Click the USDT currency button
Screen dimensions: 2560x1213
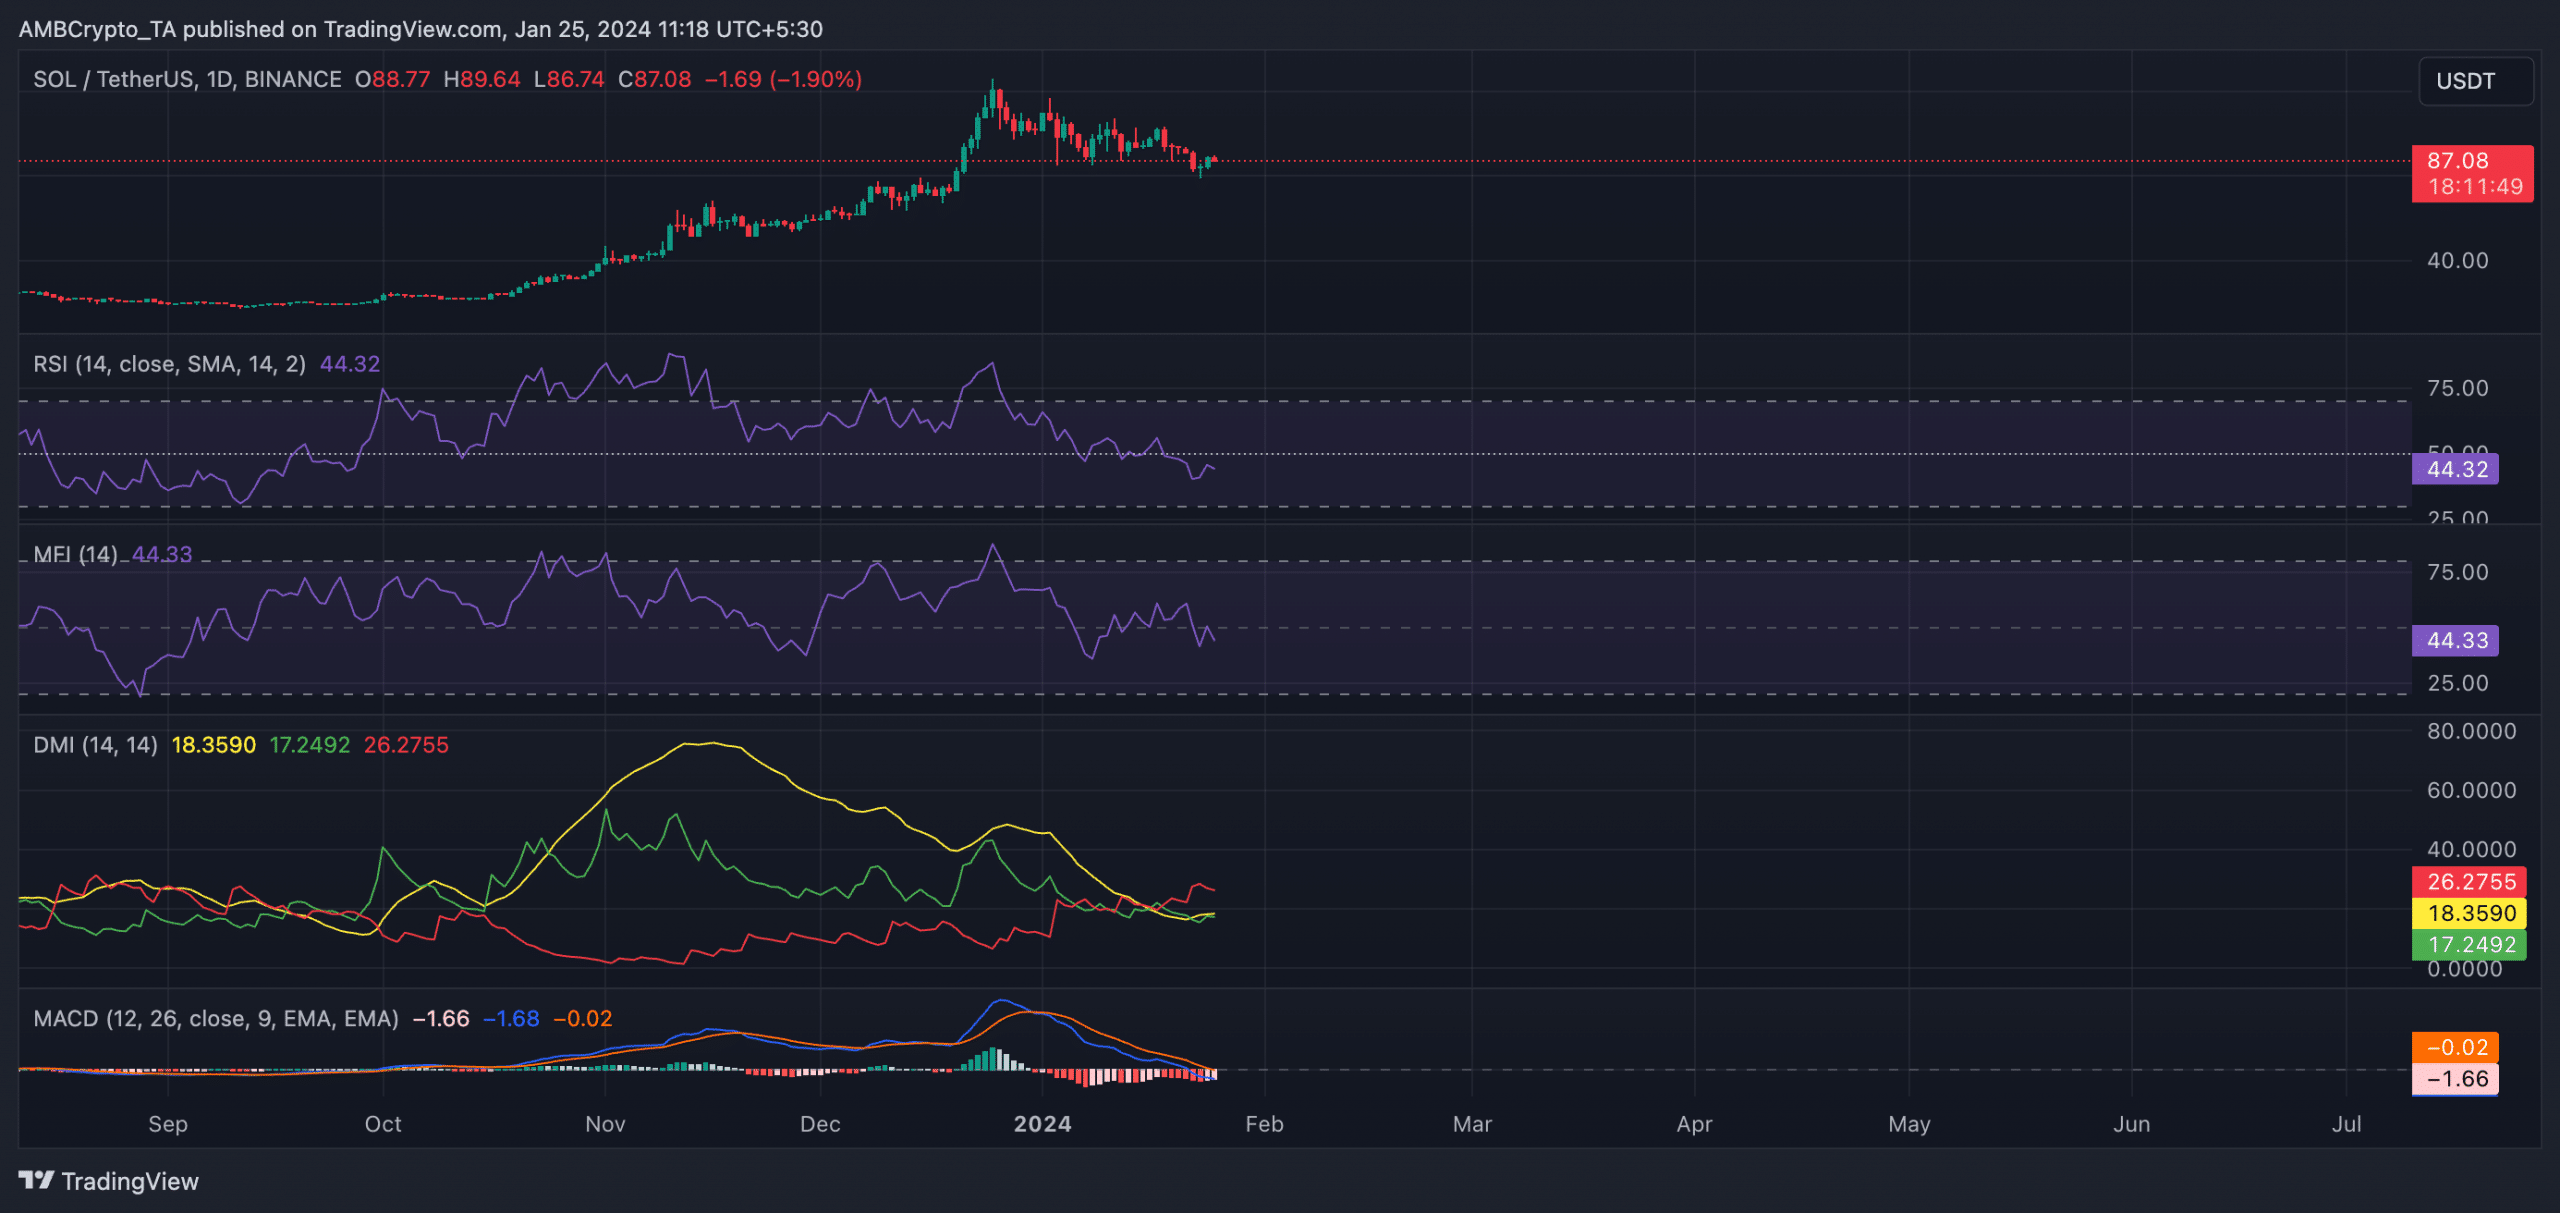[2475, 81]
